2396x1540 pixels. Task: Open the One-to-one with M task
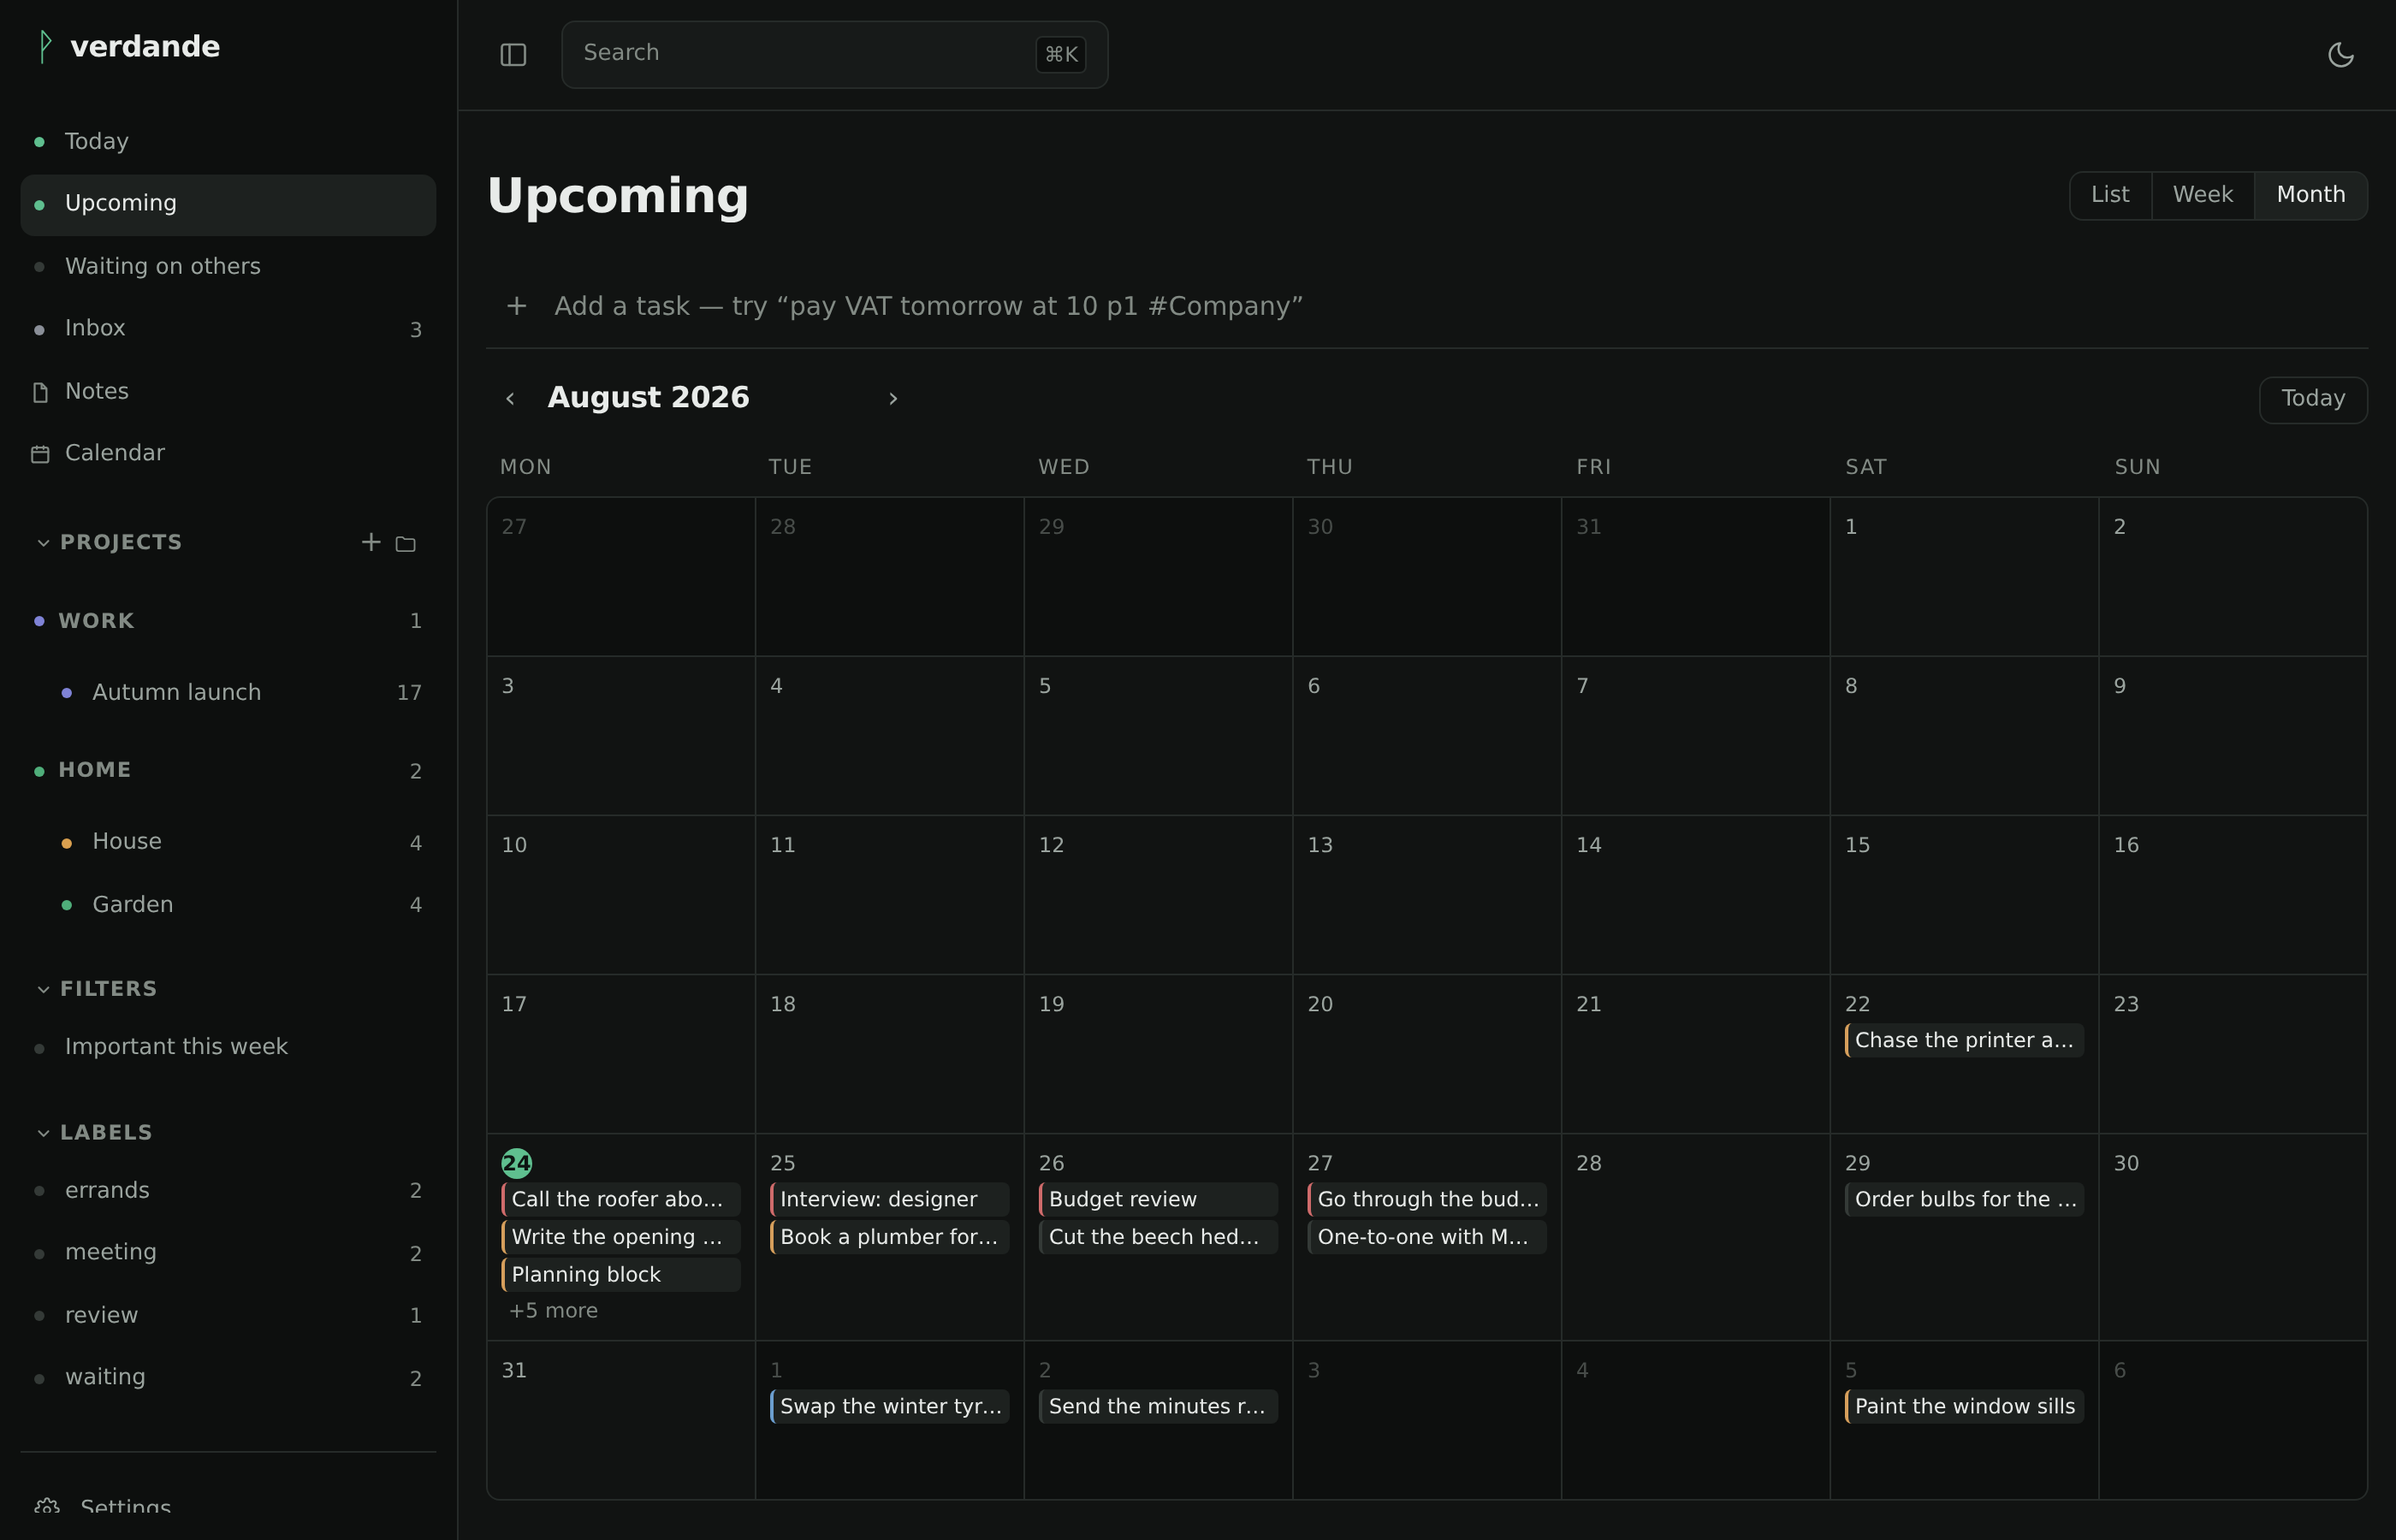point(1427,1237)
